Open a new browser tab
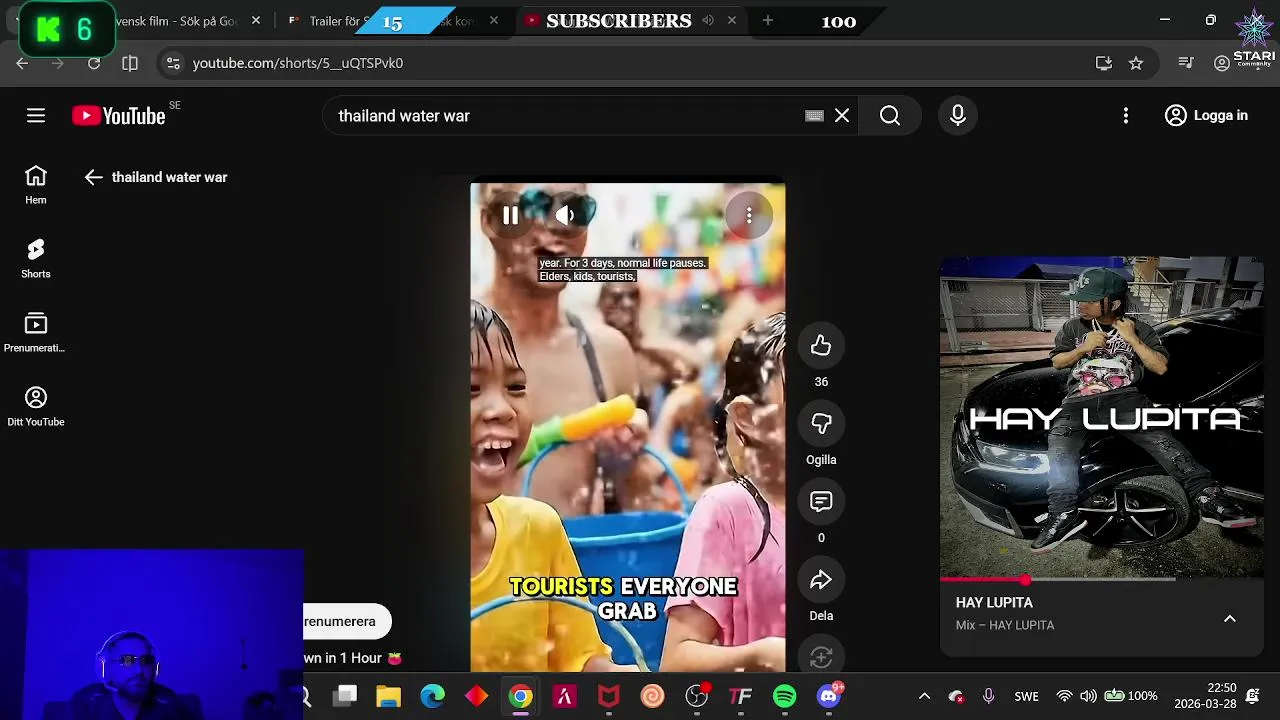Image resolution: width=1280 pixels, height=720 pixels. (x=767, y=20)
